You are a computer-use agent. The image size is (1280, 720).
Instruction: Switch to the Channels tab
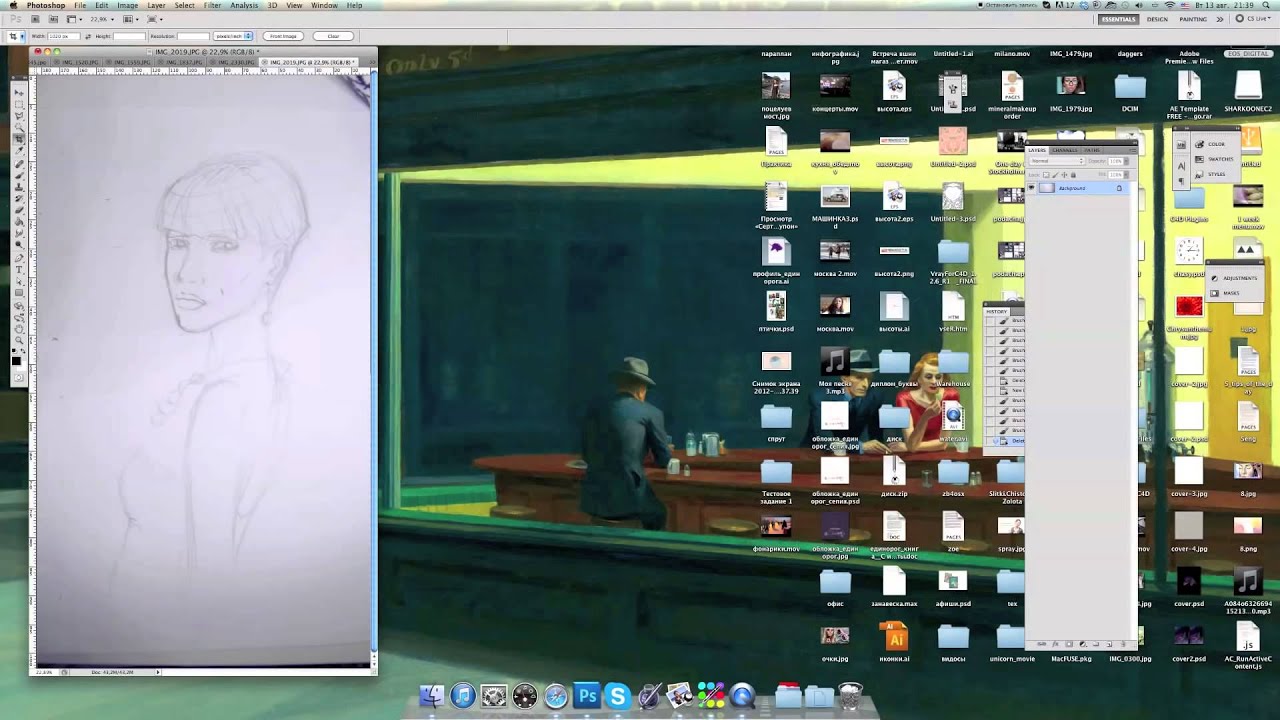click(1065, 150)
